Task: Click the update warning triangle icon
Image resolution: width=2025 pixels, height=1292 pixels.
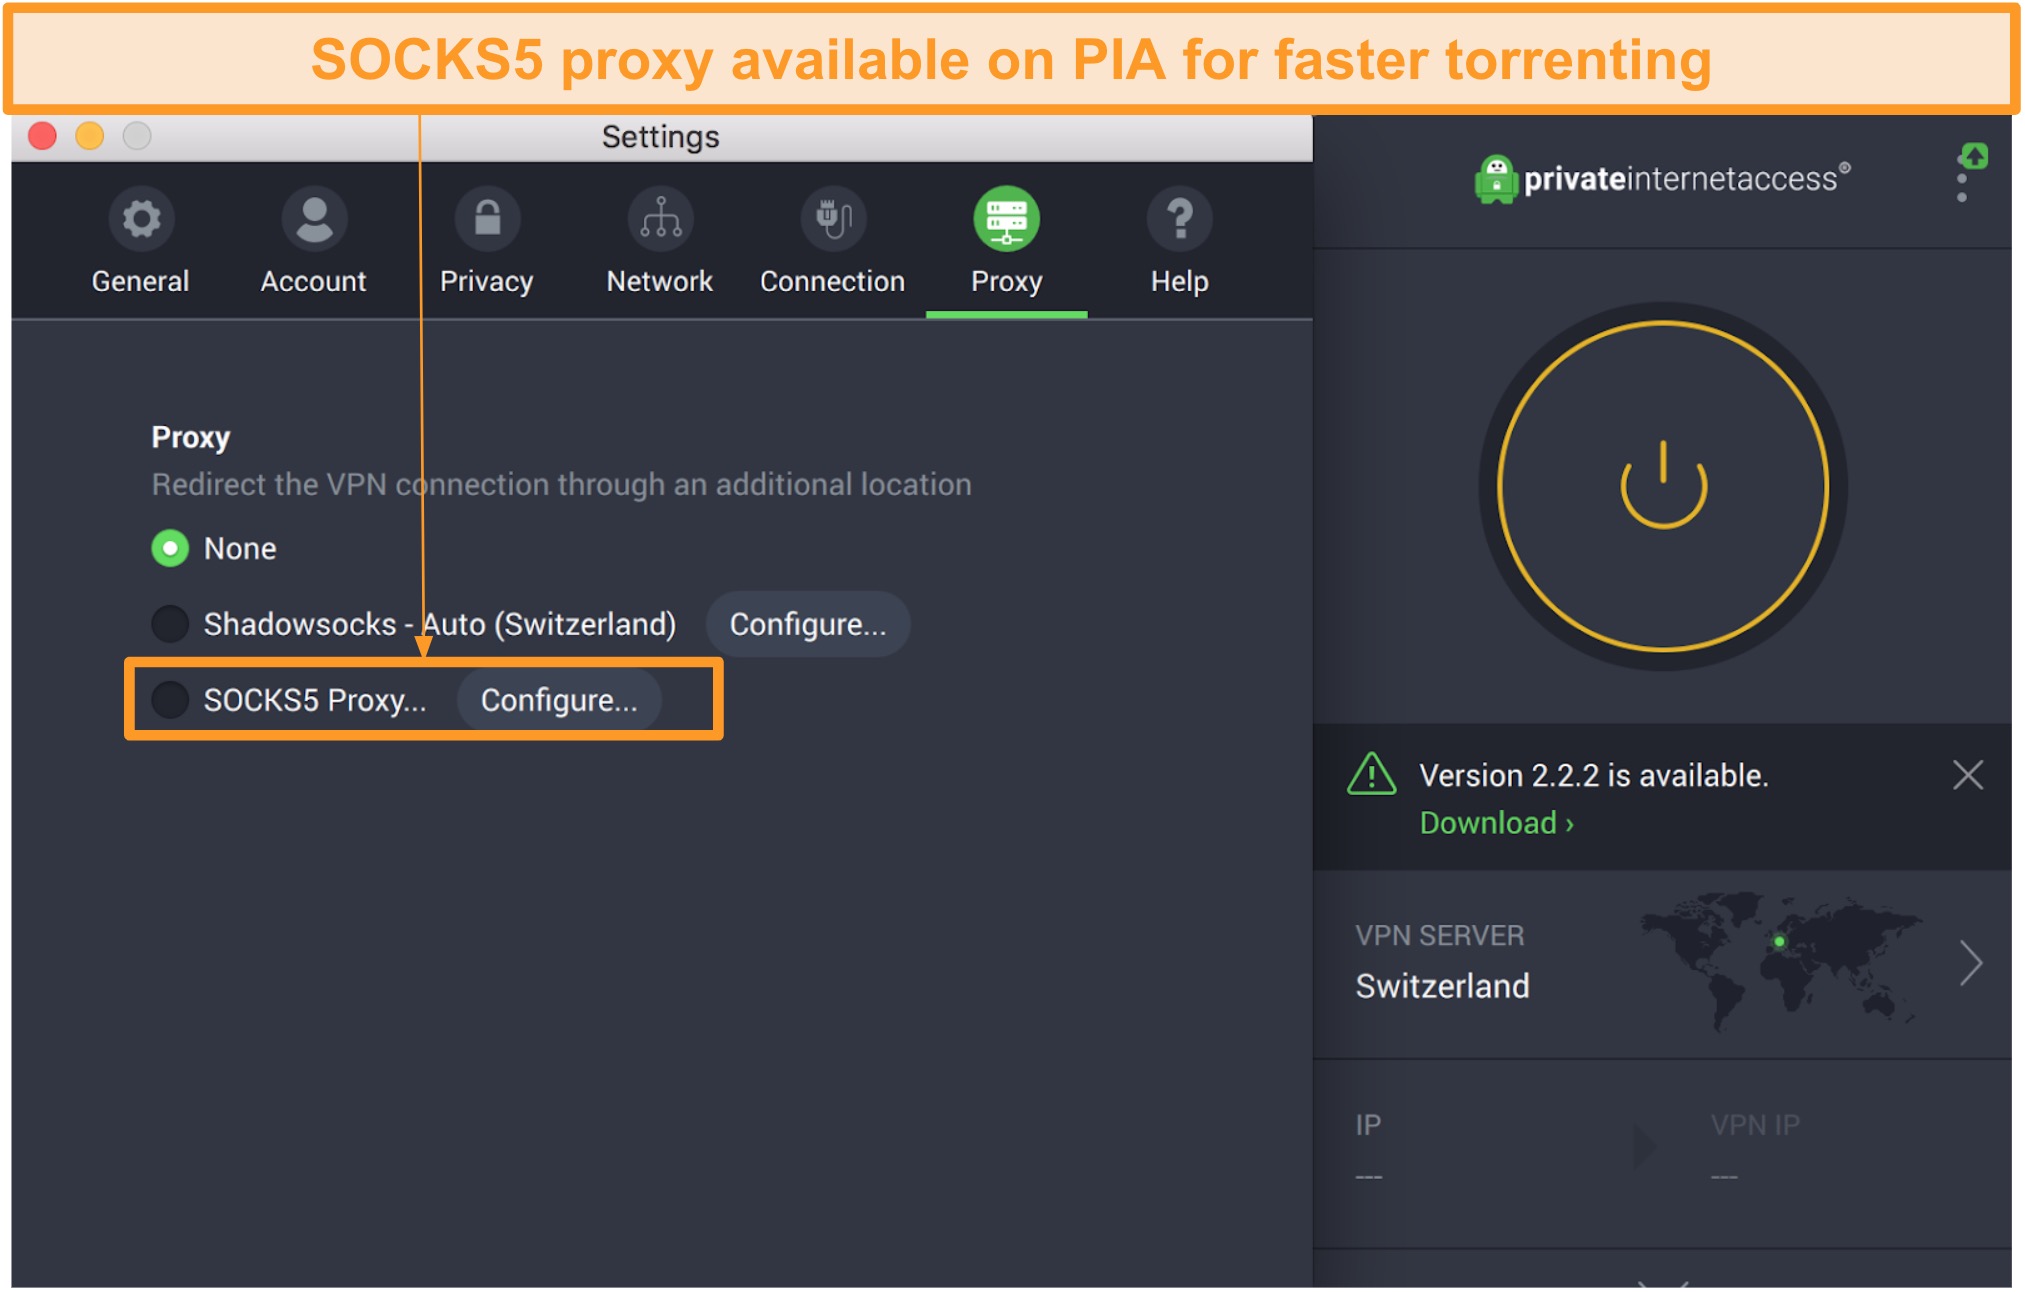Action: click(1371, 775)
